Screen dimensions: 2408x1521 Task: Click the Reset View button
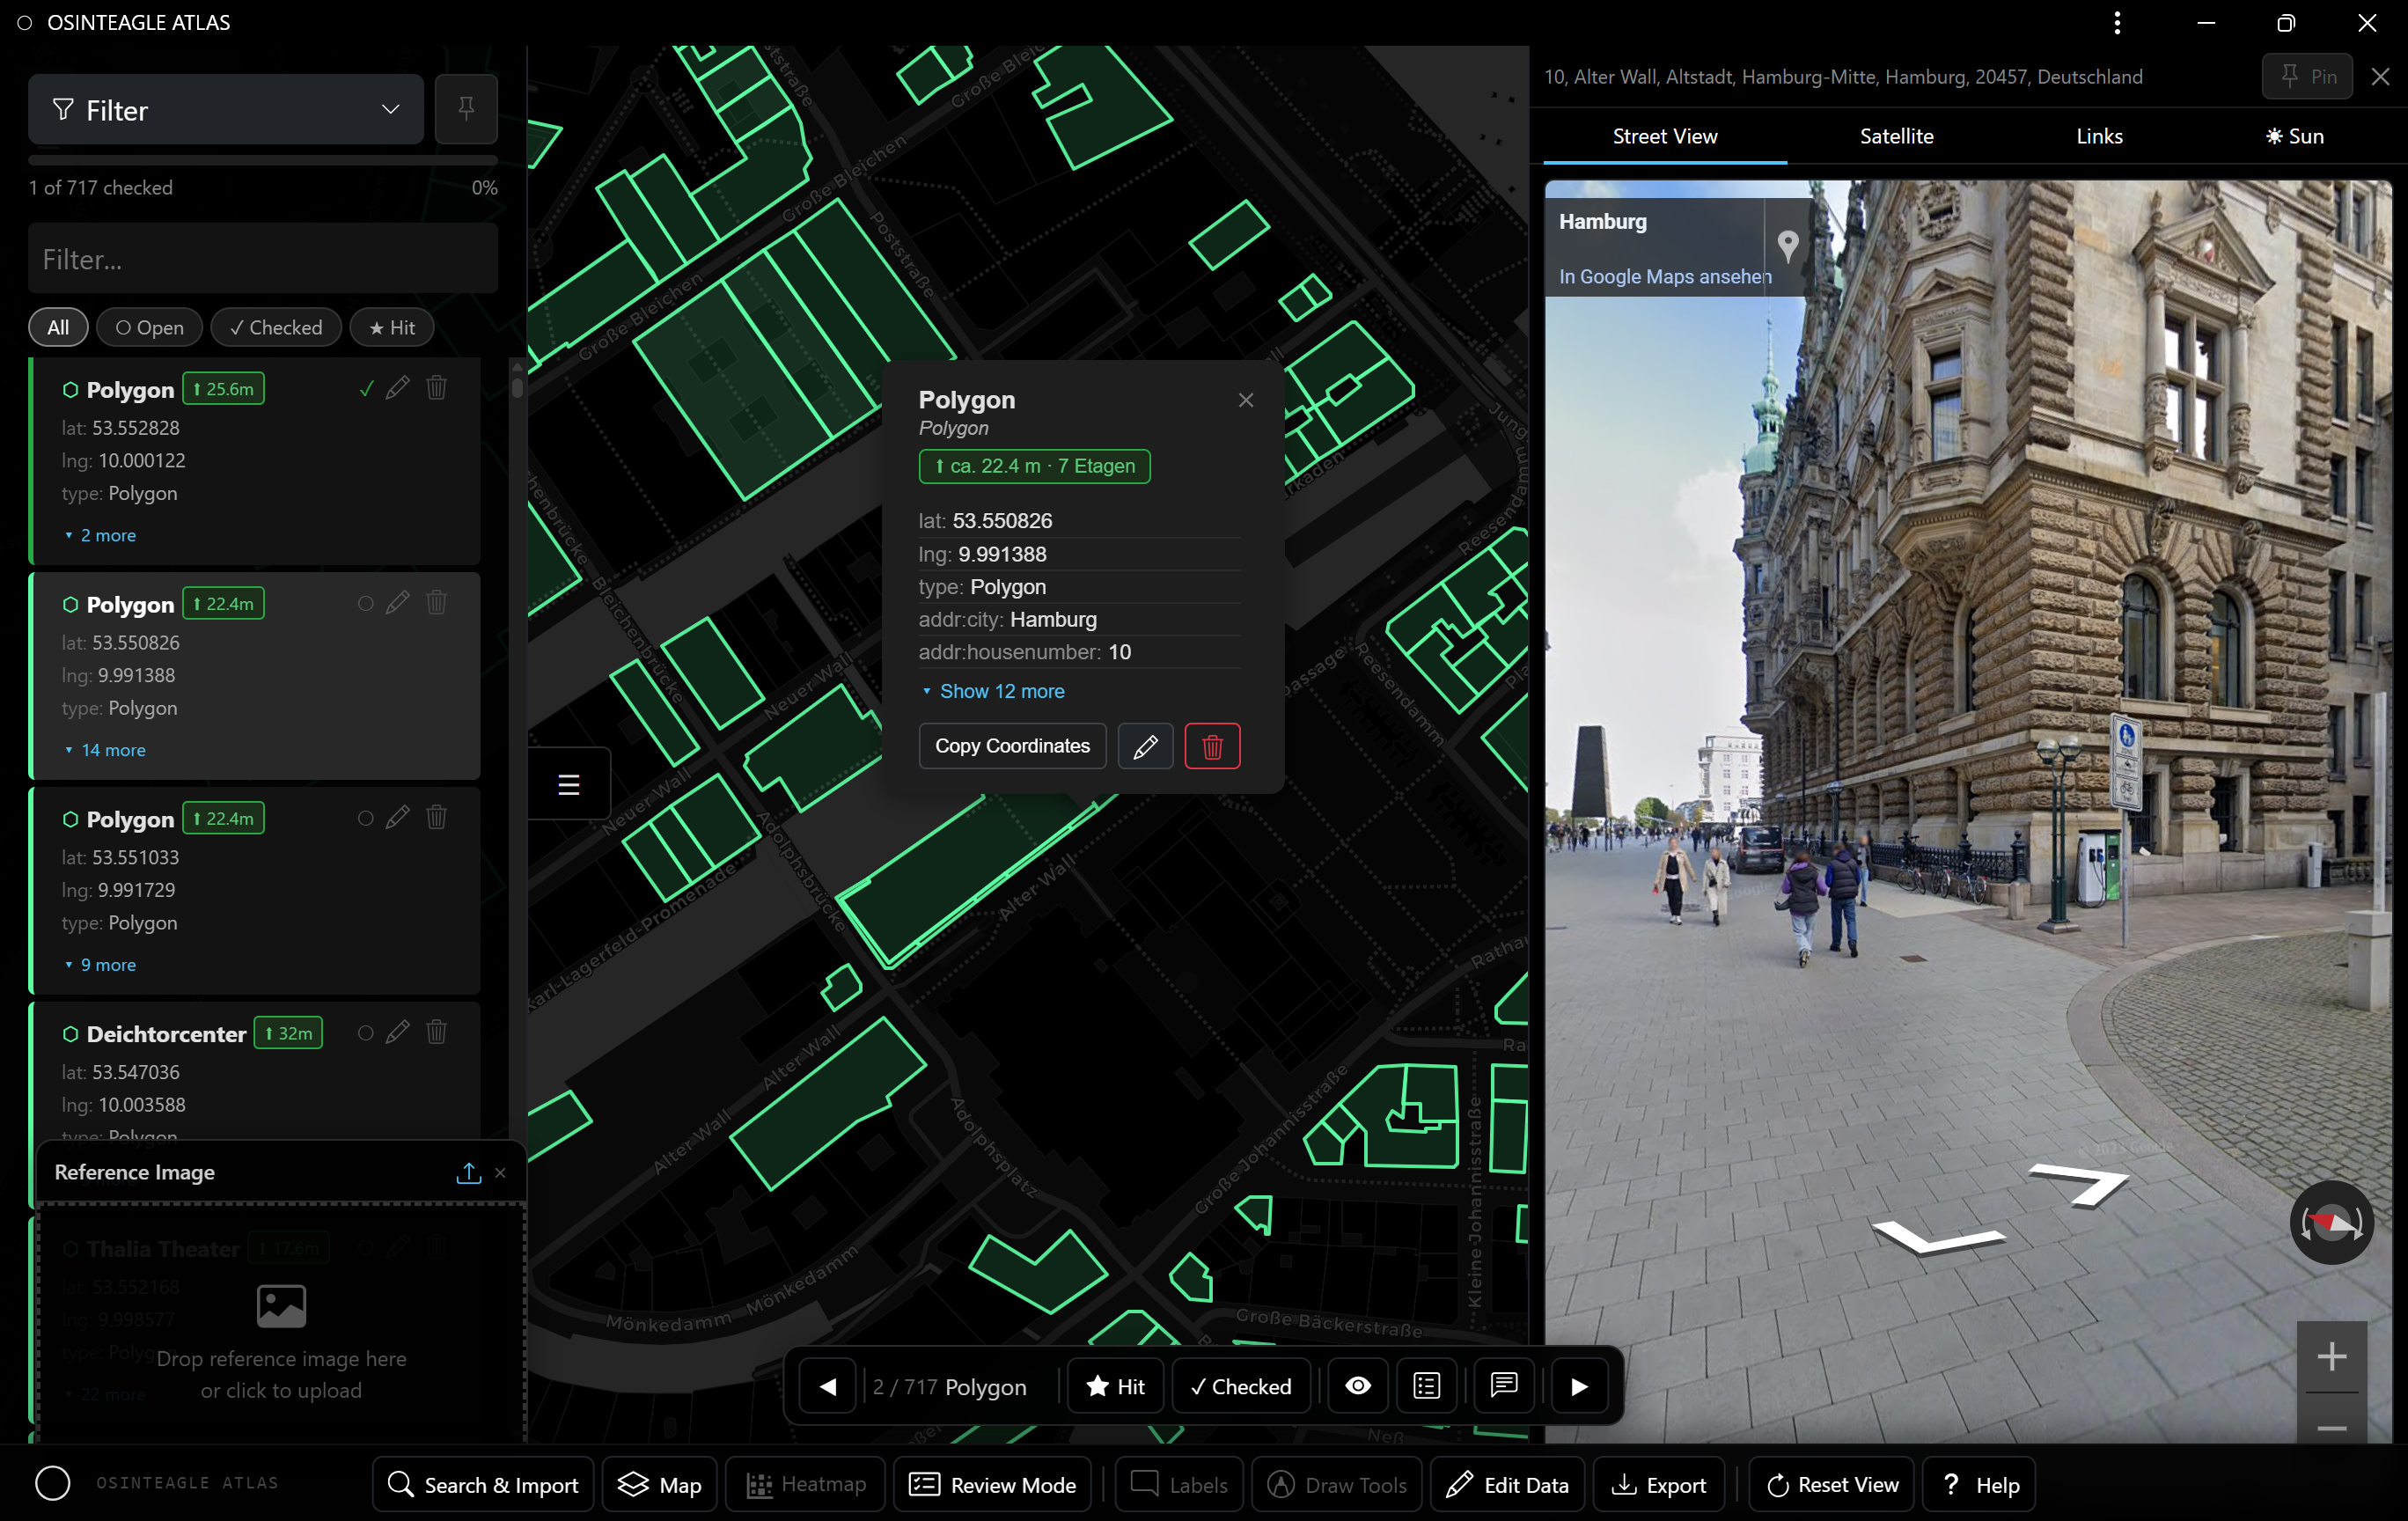pos(1832,1485)
